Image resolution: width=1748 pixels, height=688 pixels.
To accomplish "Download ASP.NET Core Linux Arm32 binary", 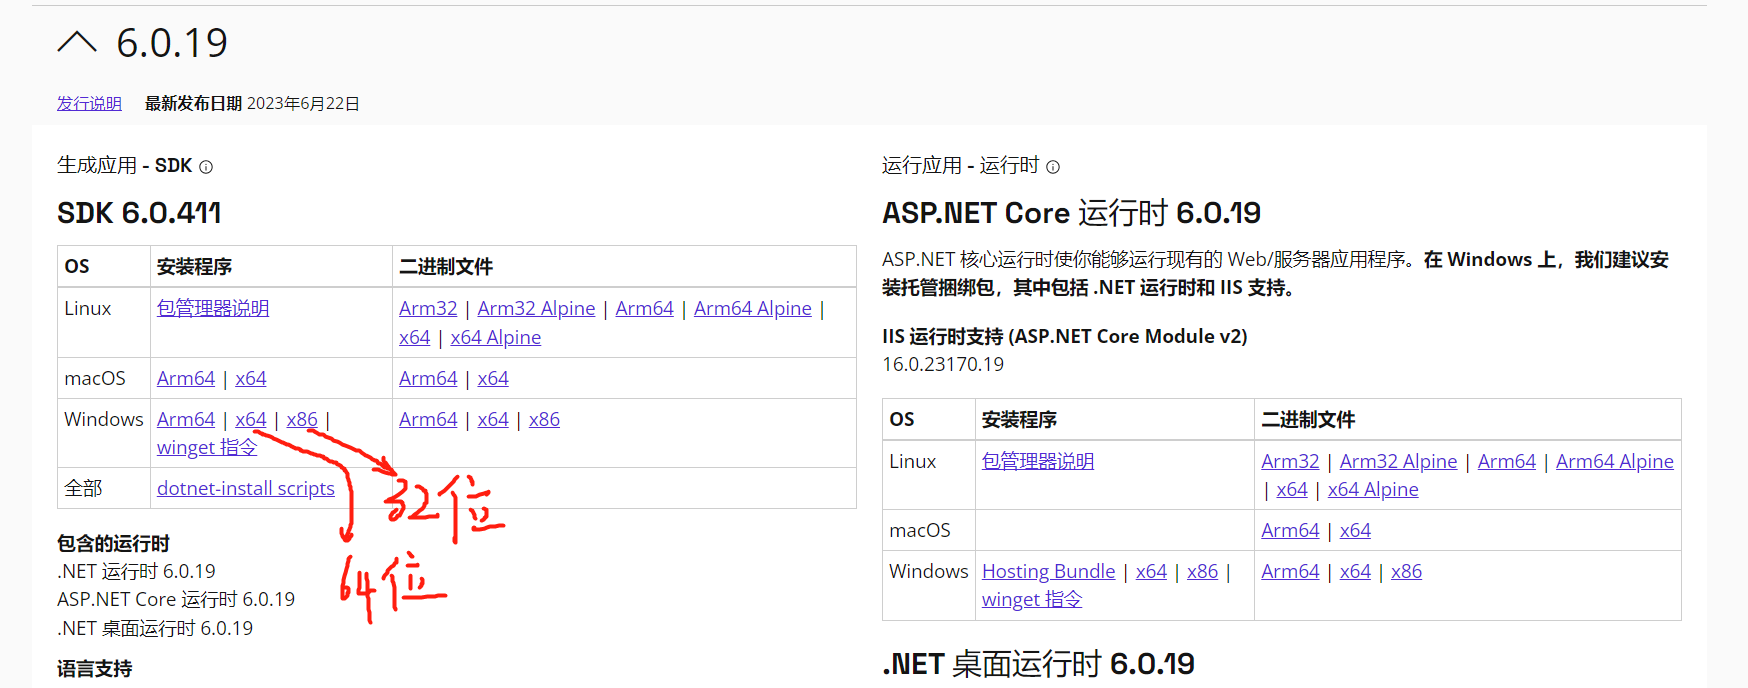I will (x=1290, y=461).
